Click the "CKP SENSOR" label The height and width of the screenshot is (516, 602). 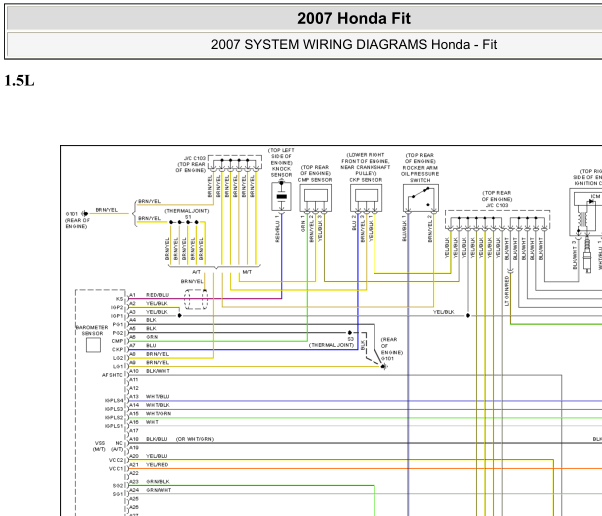[x=366, y=180]
